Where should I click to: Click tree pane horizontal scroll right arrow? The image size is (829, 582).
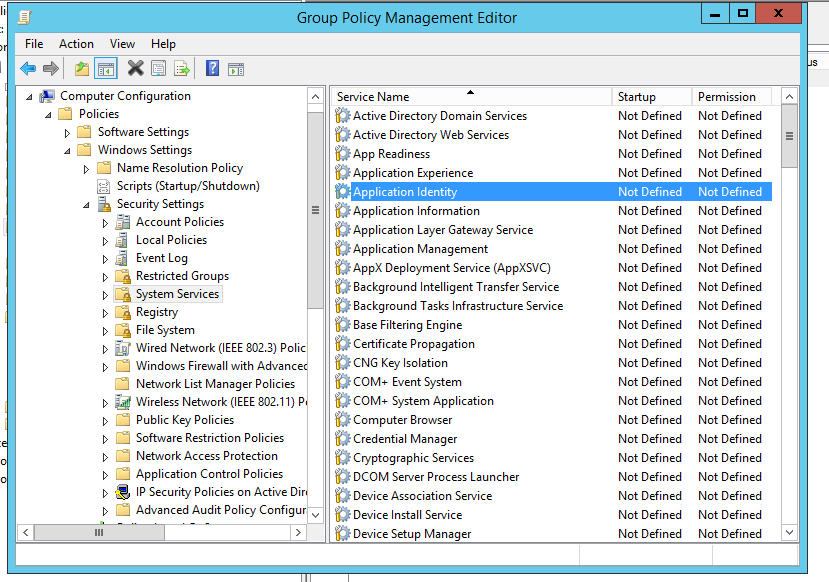coord(299,532)
